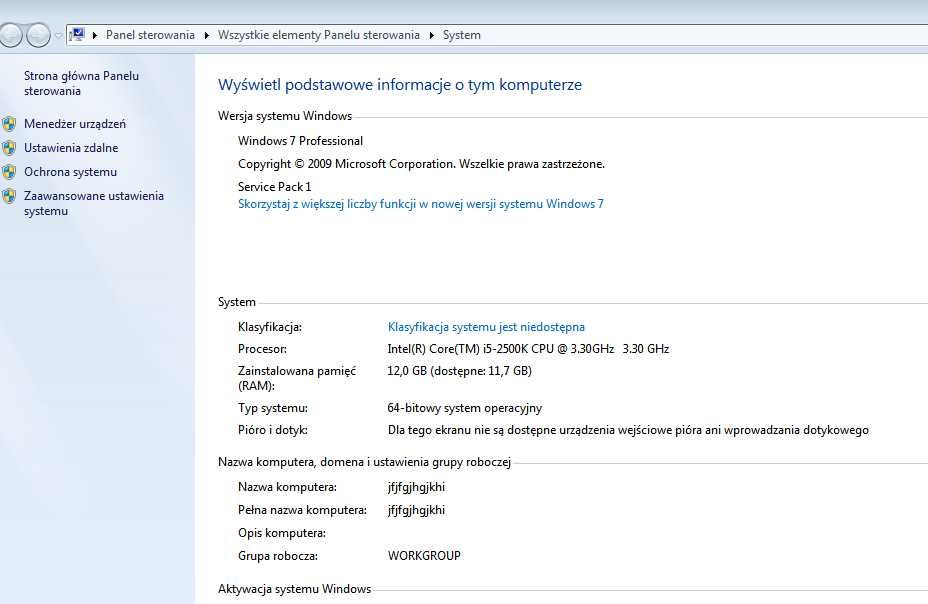The image size is (928, 604).
Task: Go to Strona główna Panelu sterowania
Action: [81, 83]
